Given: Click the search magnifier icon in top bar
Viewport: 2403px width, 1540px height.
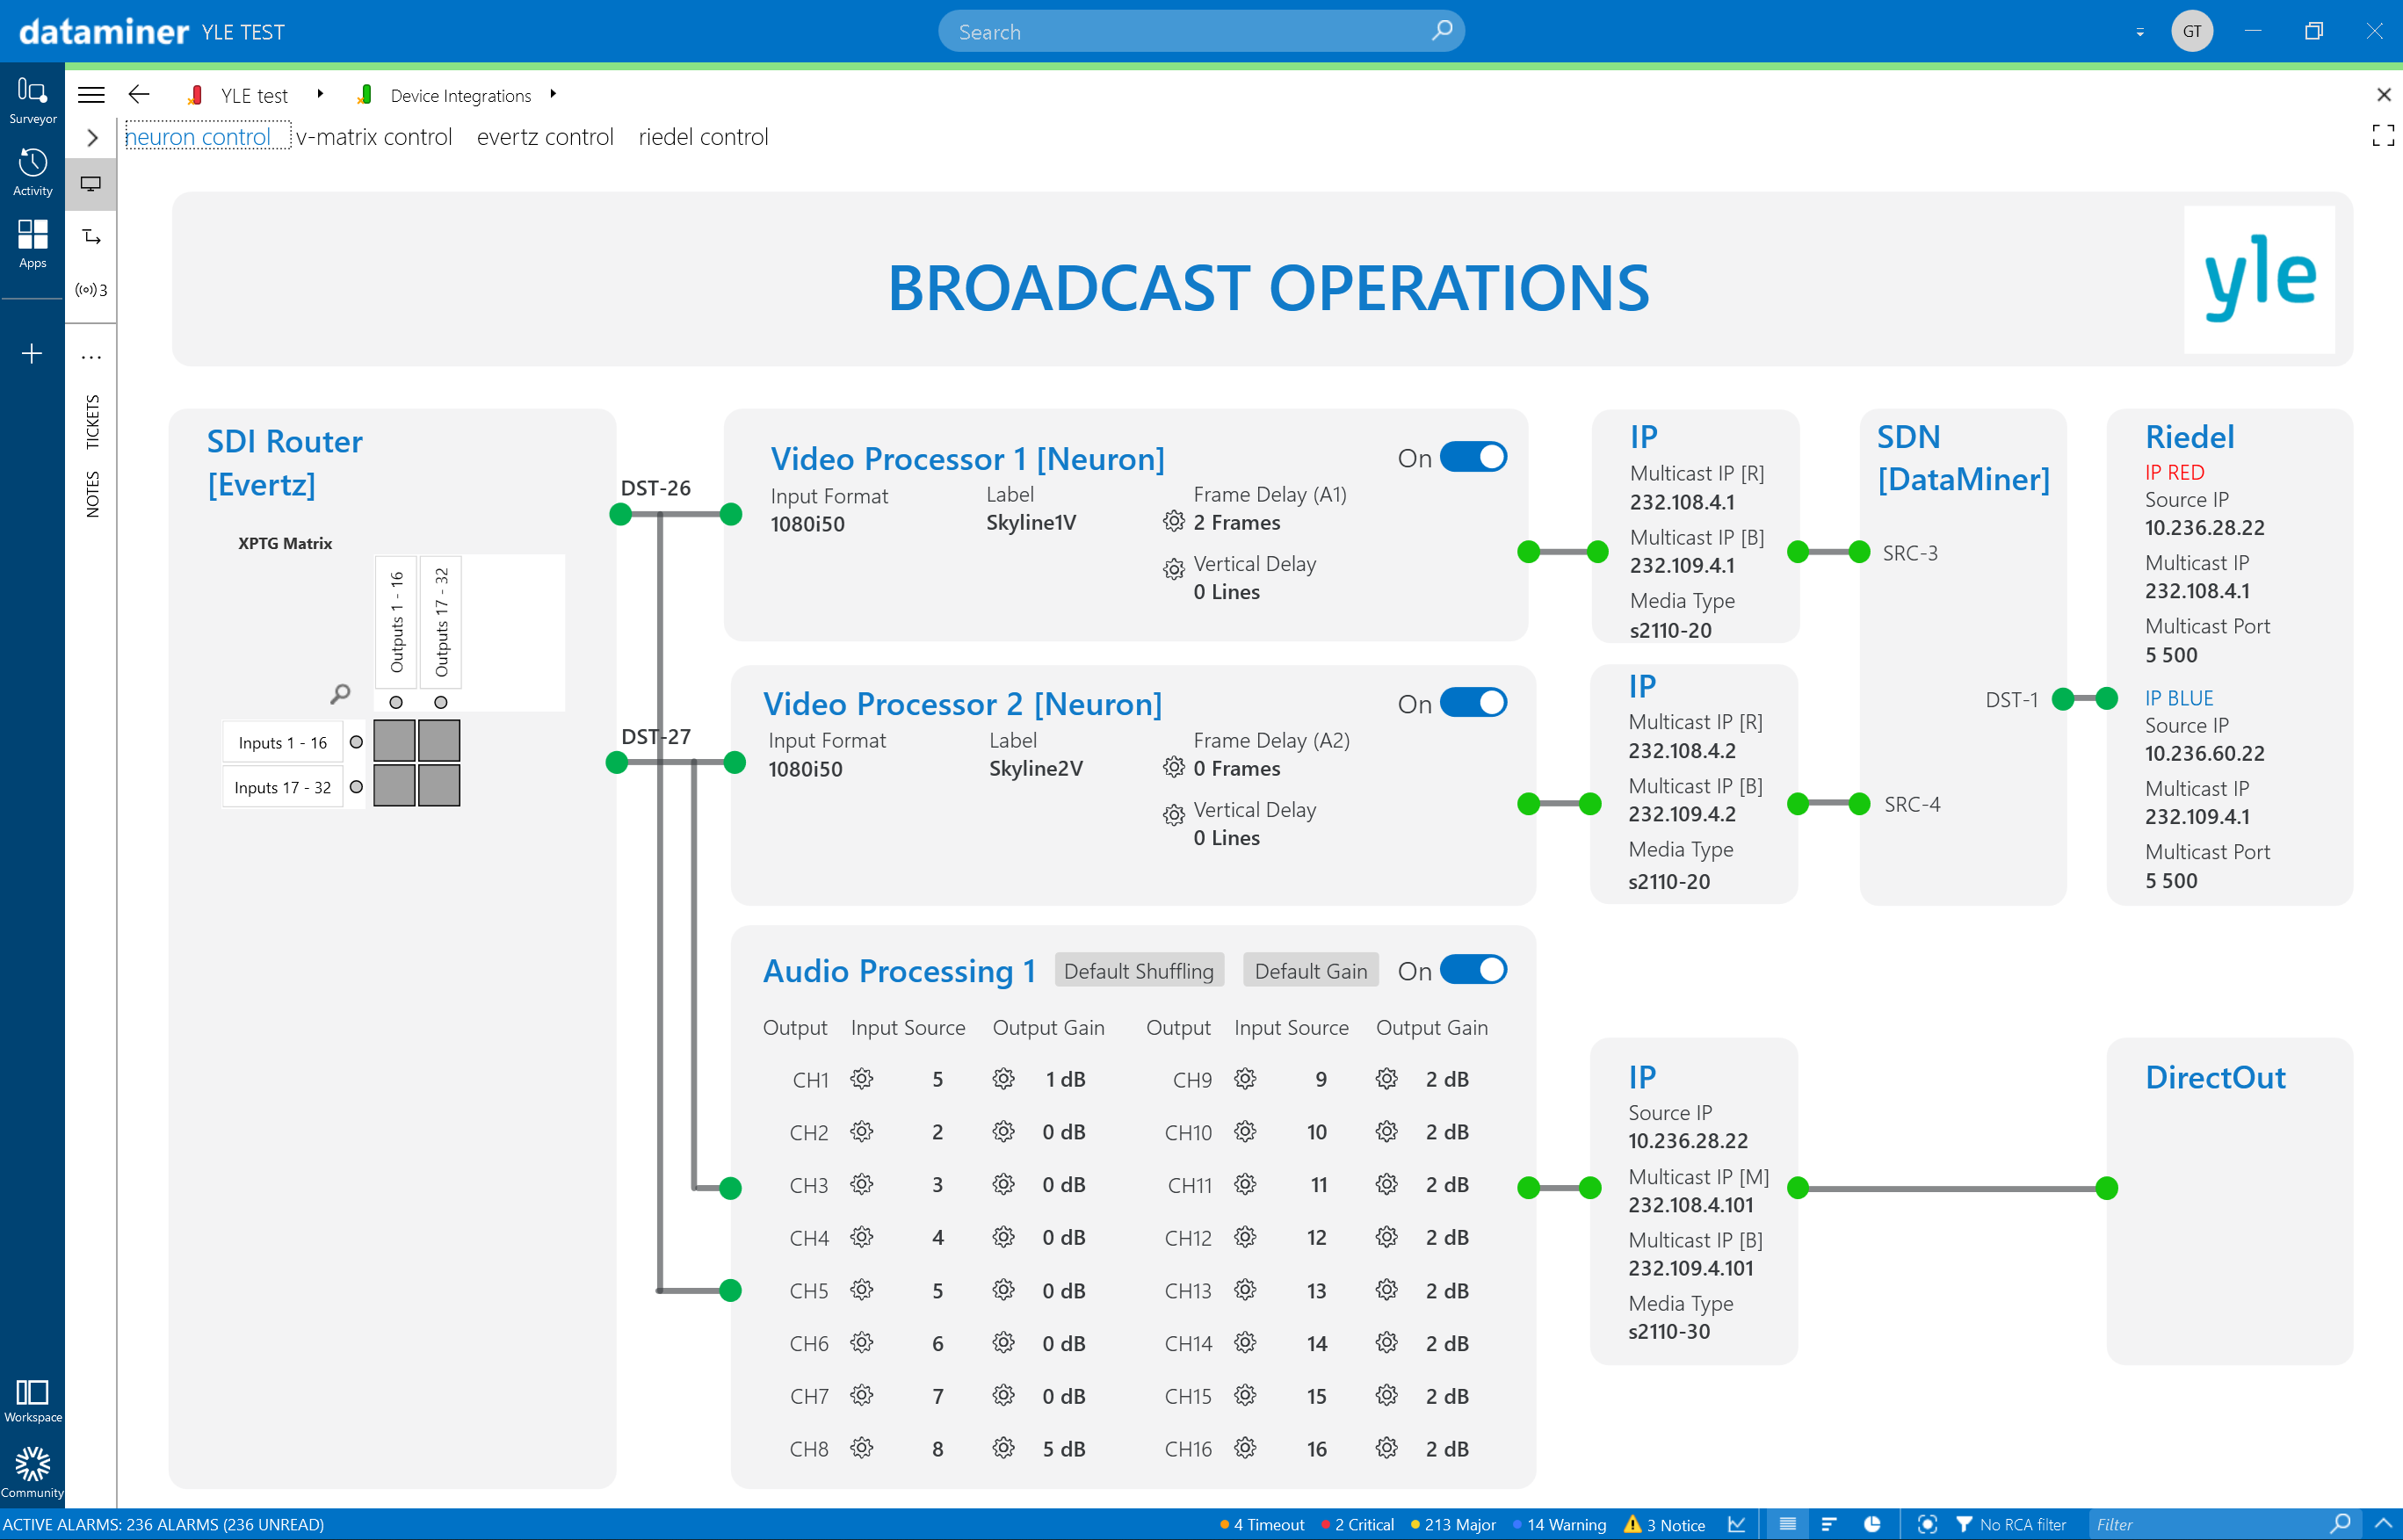Looking at the screenshot, I should (x=1441, y=31).
